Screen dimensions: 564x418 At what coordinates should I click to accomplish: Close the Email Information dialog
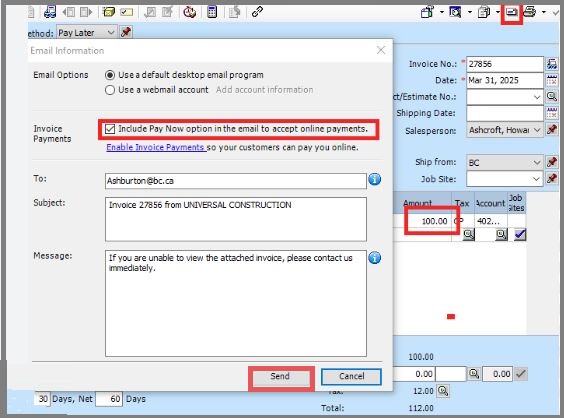(381, 50)
